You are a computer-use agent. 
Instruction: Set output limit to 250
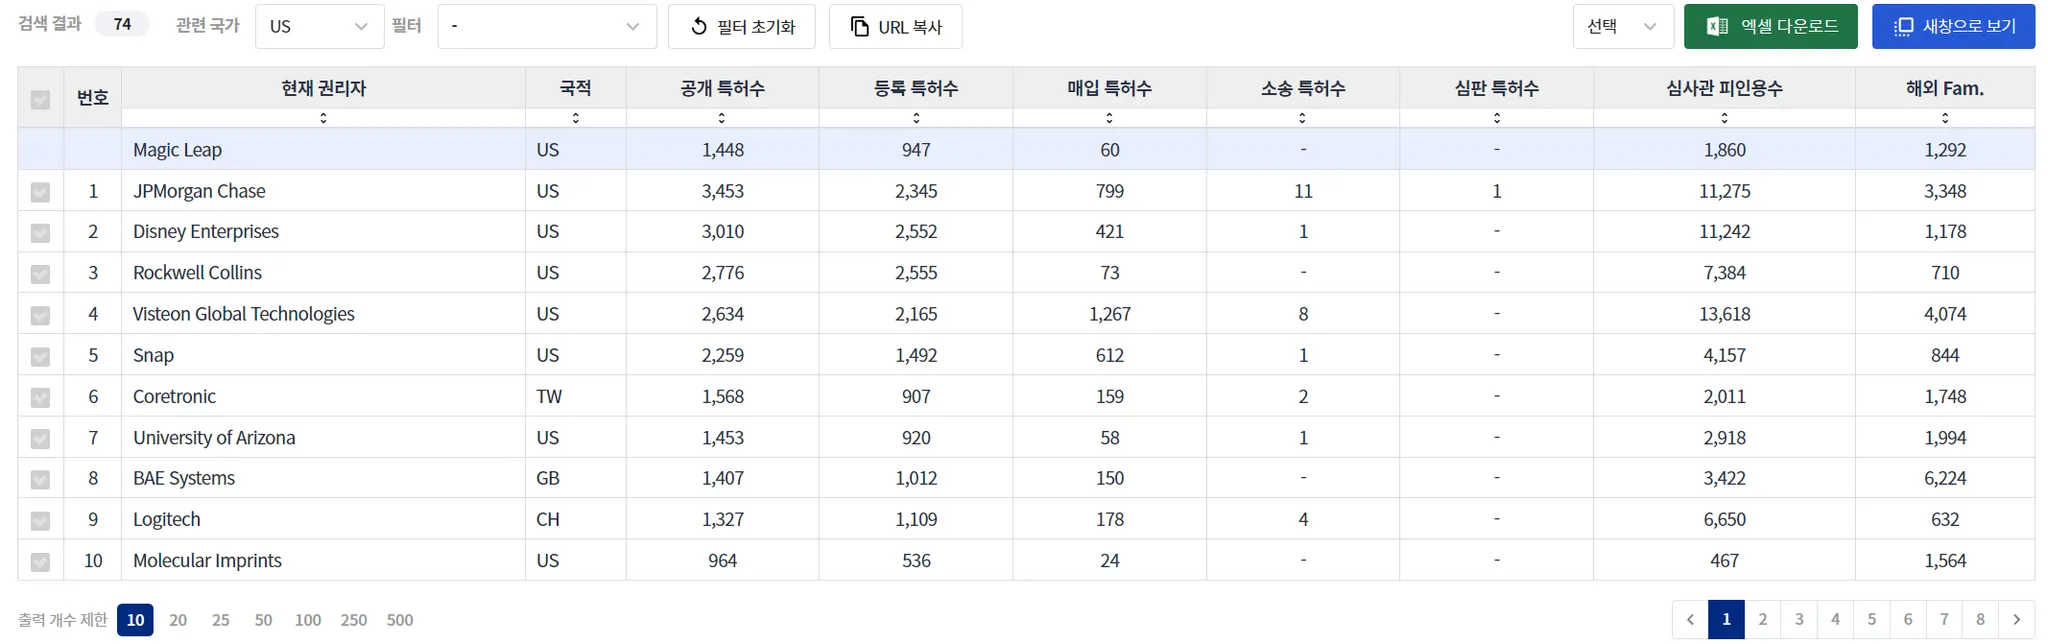pos(354,620)
